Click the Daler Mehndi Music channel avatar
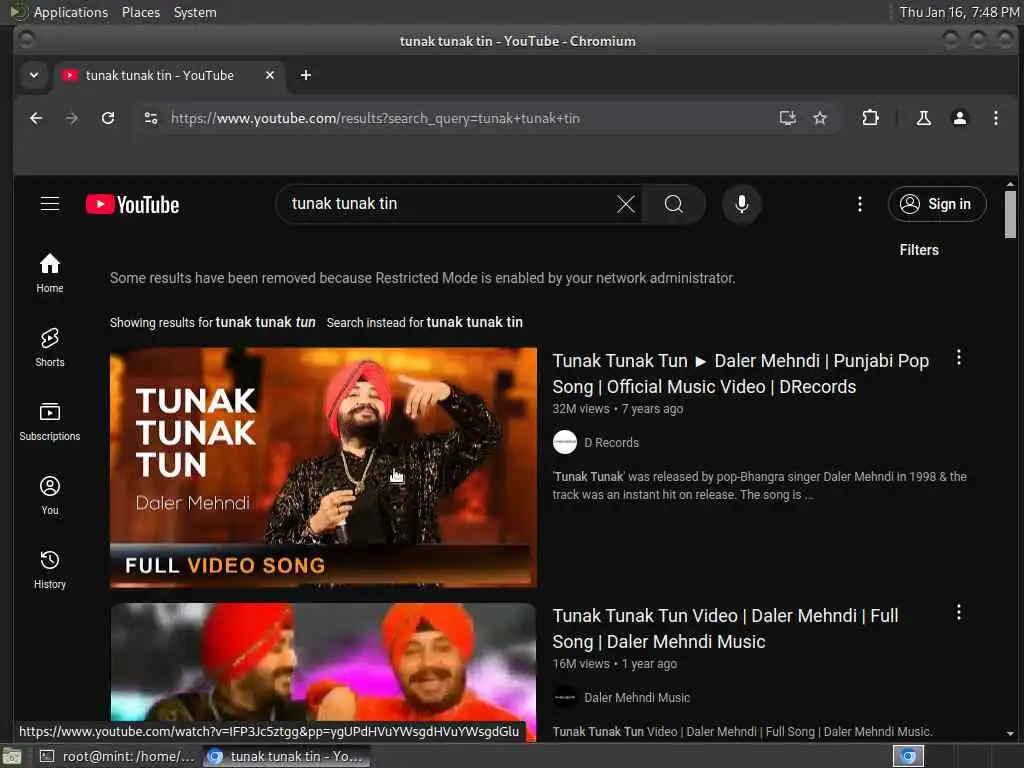 click(564, 697)
